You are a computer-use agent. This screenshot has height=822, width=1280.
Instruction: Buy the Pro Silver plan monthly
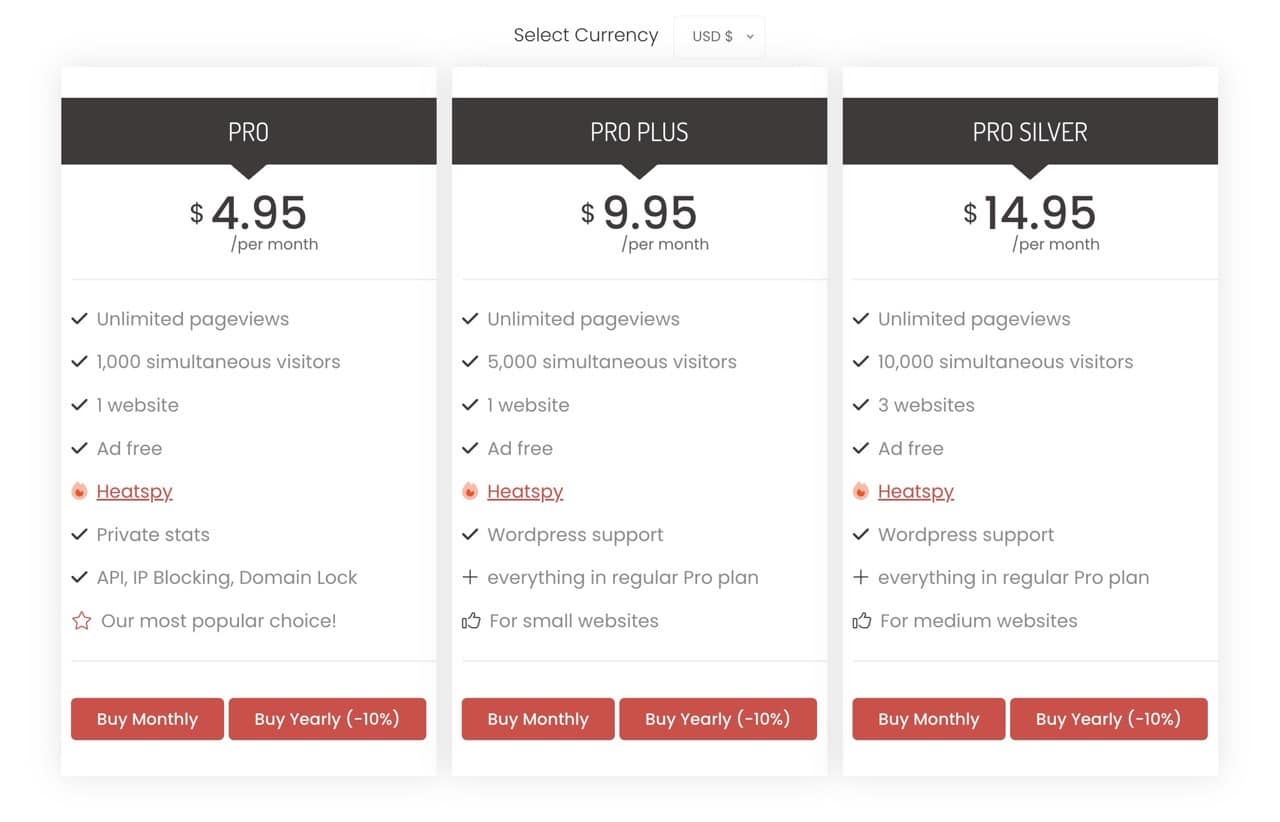pyautogui.click(x=929, y=719)
